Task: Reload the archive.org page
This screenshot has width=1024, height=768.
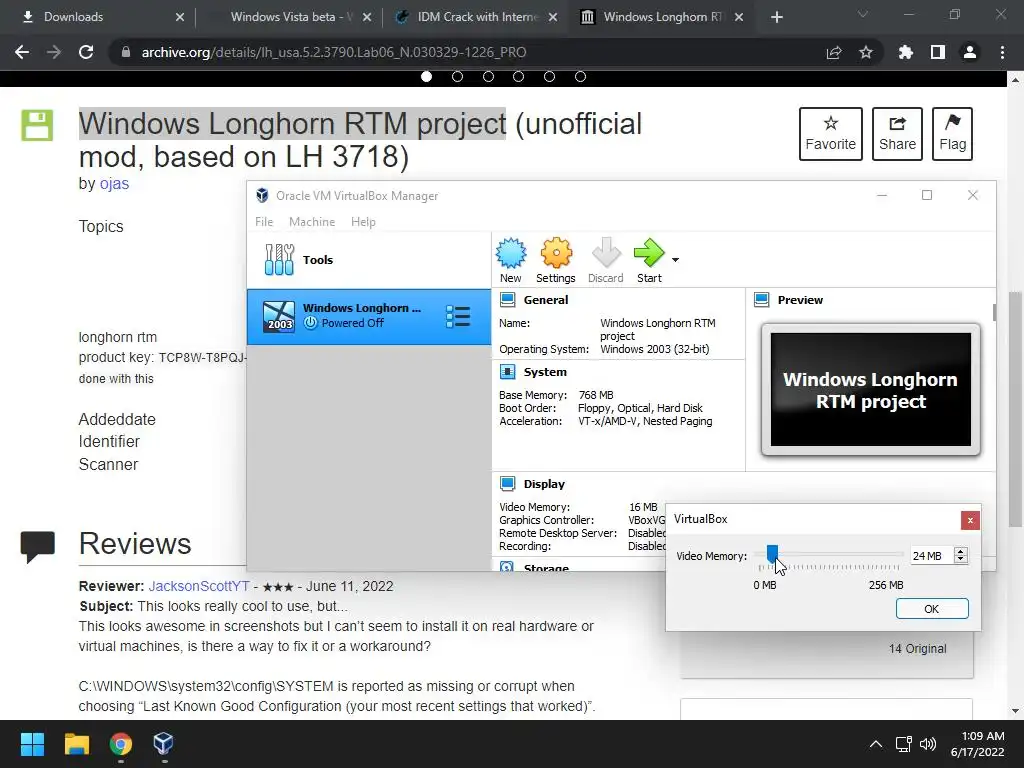Action: 86,52
